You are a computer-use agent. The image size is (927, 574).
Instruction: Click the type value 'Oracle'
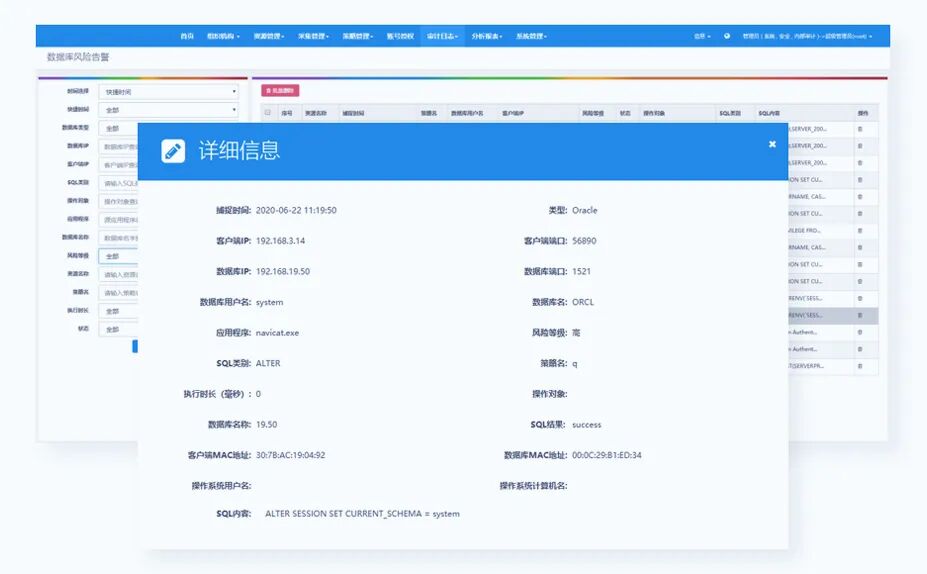click(585, 210)
